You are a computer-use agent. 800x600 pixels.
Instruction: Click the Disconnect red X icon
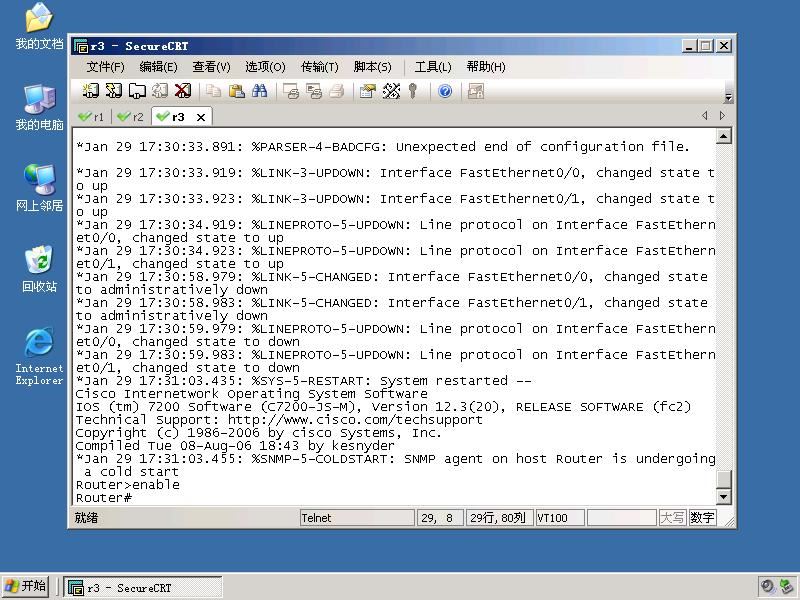coord(183,91)
